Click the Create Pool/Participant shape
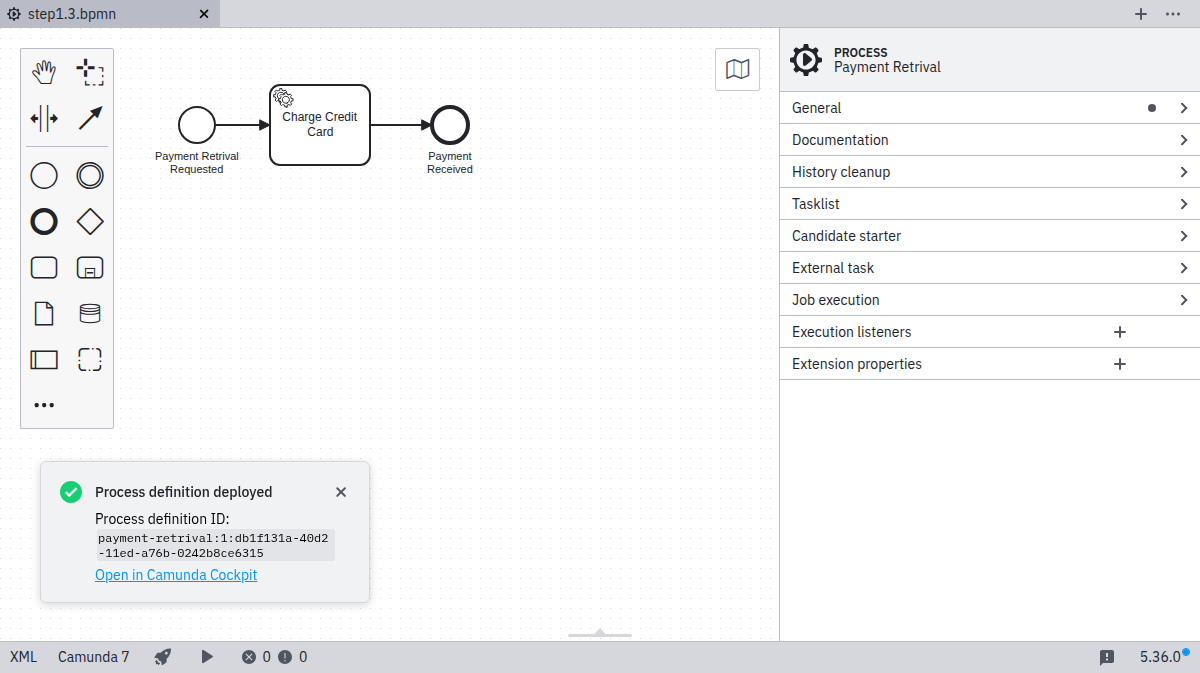This screenshot has width=1200, height=673. [x=44, y=360]
